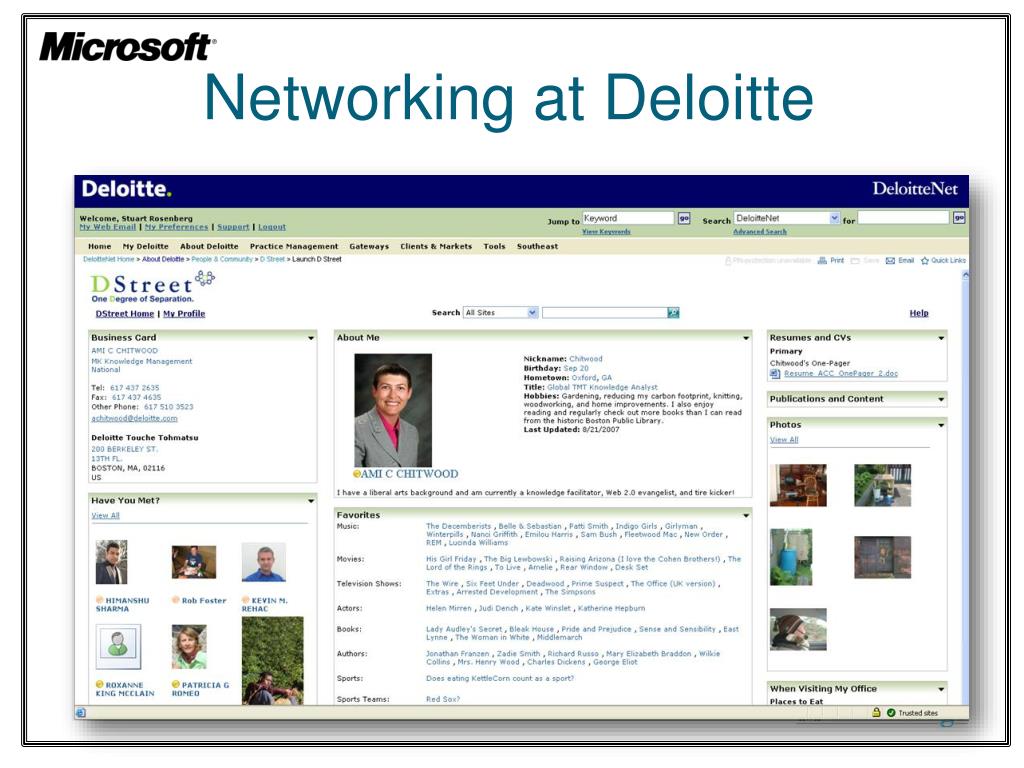Click the DStreet Home link
This screenshot has height=768, width=1024.
pos(125,314)
